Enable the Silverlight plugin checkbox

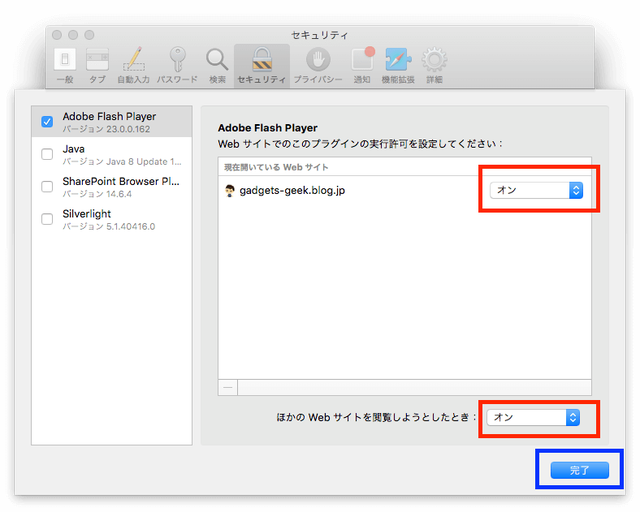(47, 219)
